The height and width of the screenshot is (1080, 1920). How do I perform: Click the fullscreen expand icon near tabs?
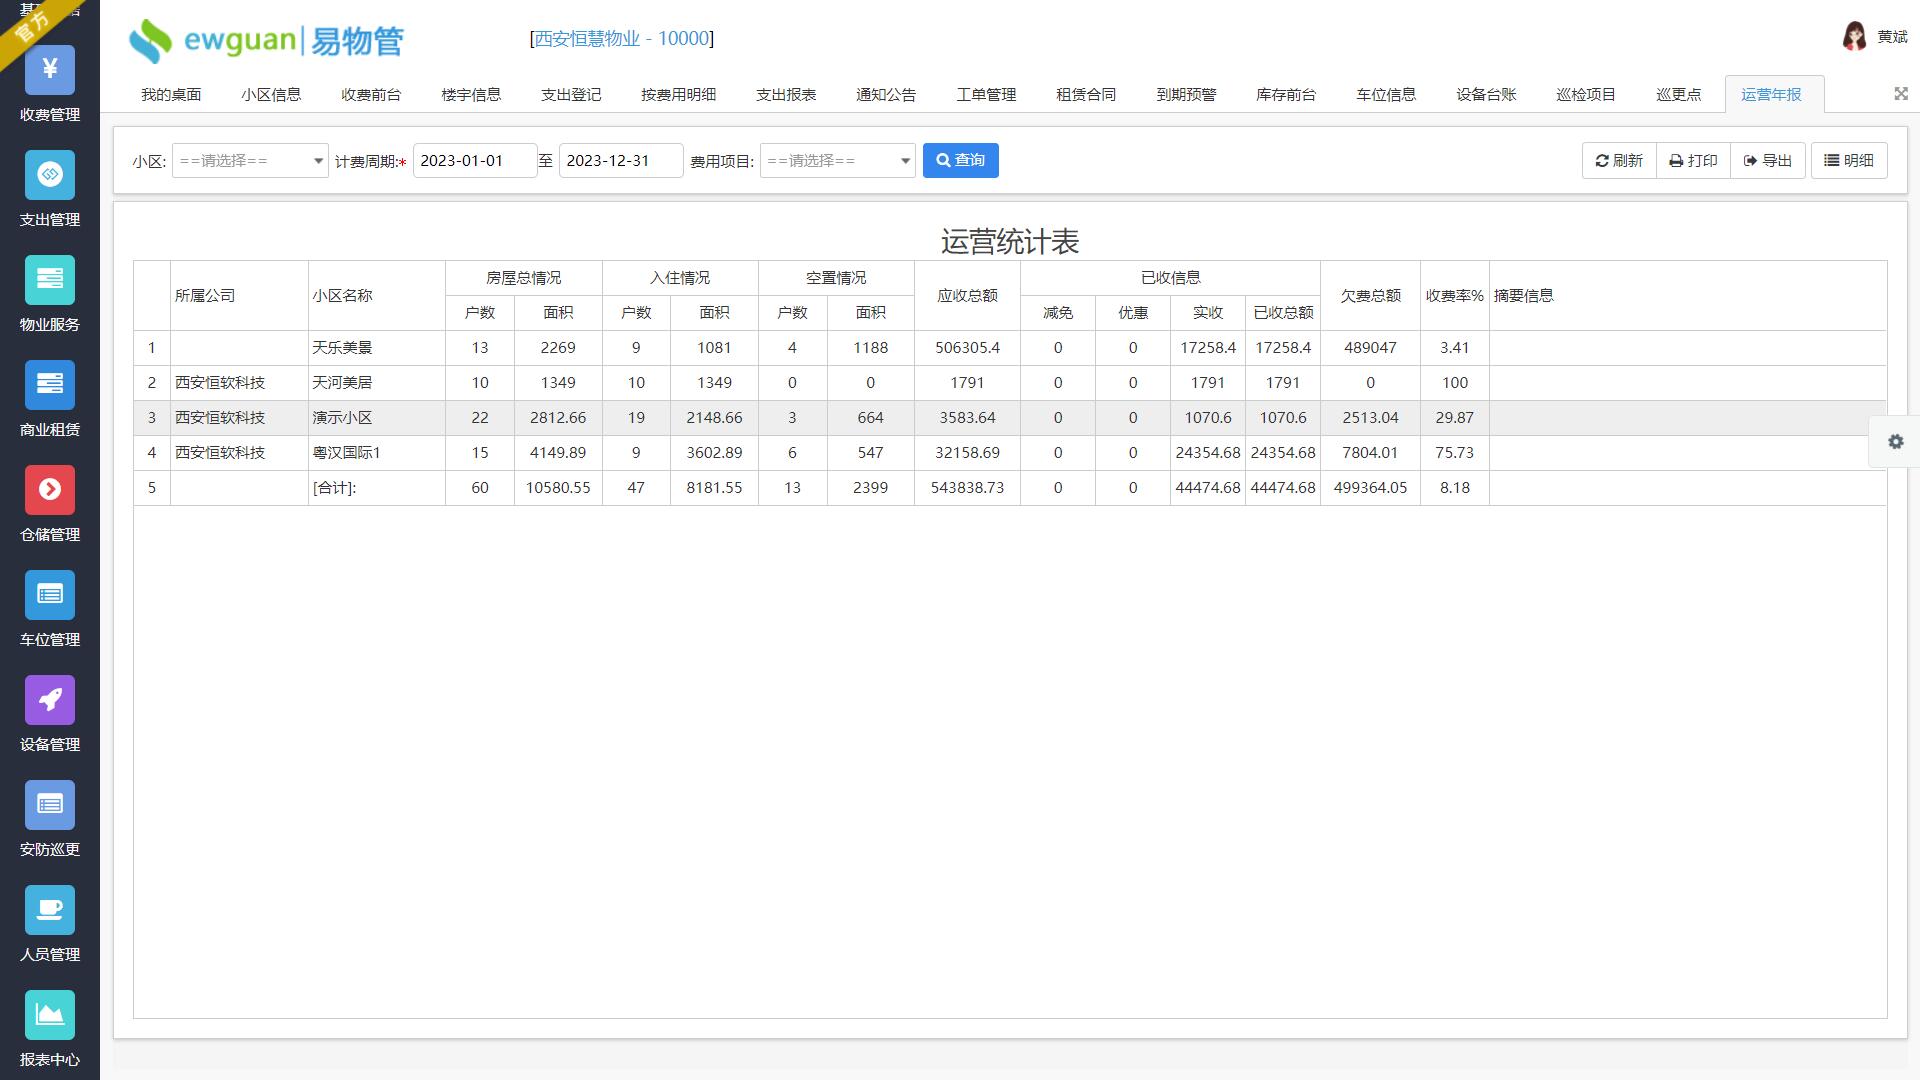pos(1900,94)
